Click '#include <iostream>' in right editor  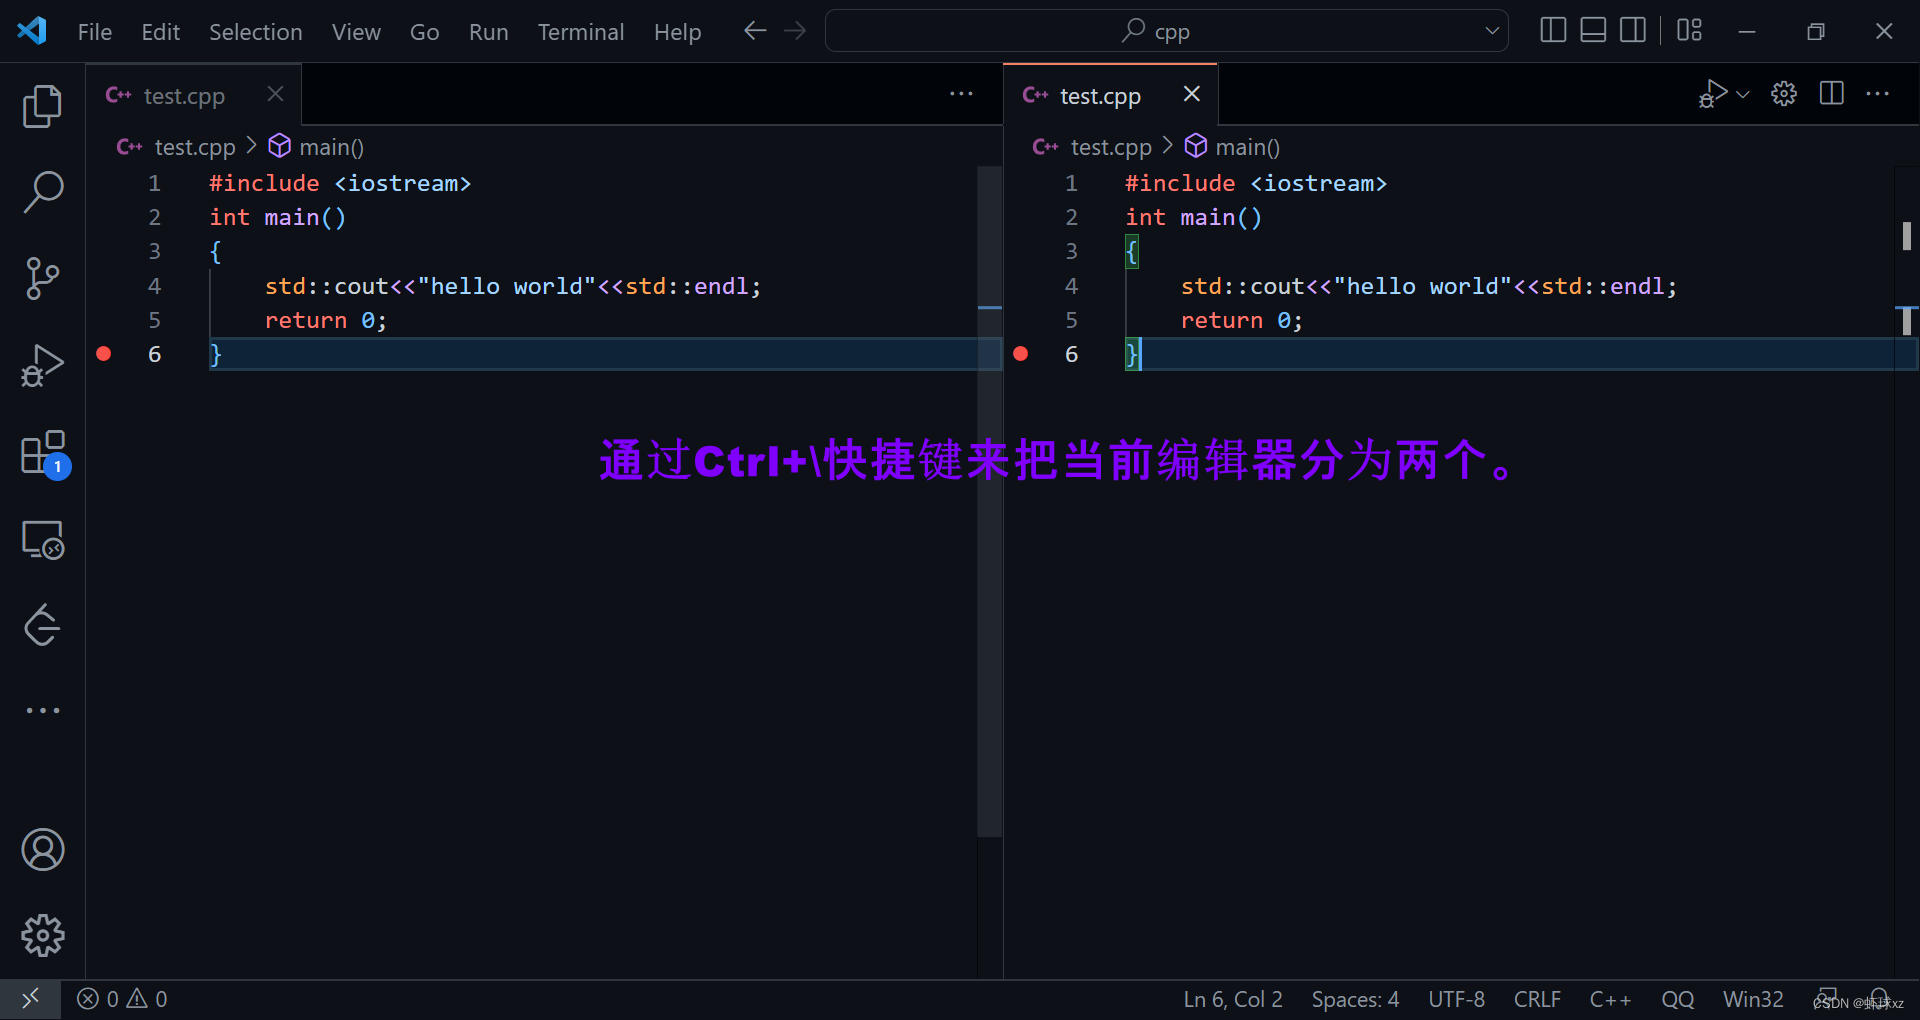(x=1255, y=183)
